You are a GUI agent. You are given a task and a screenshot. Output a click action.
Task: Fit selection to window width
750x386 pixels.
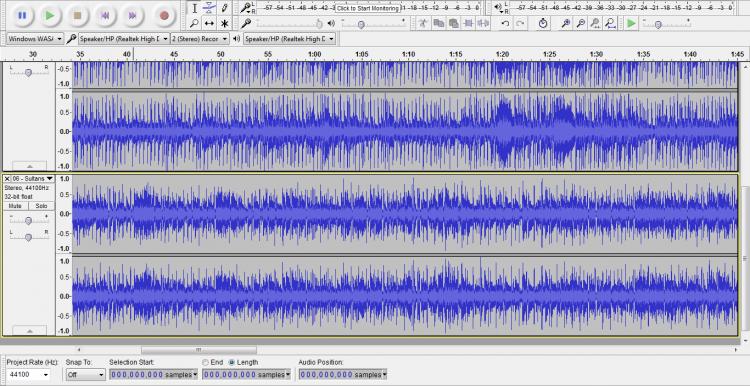coord(595,23)
